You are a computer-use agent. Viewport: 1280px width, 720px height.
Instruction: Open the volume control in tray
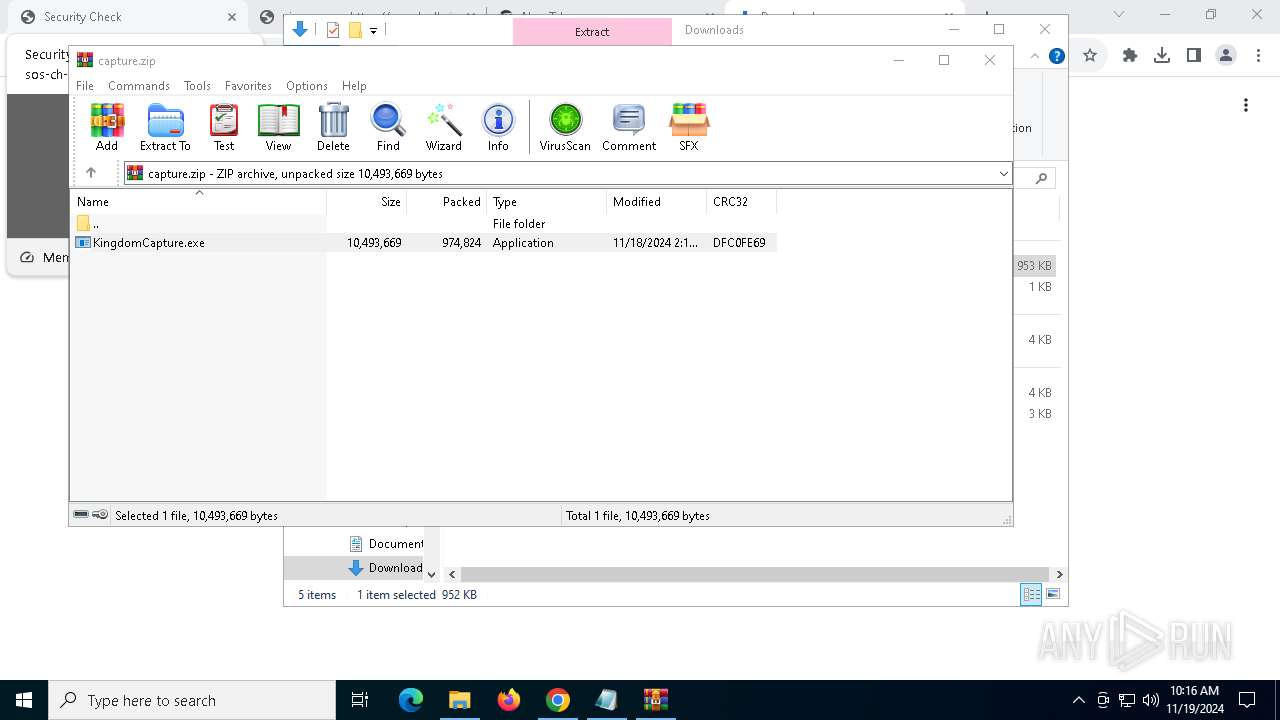[1151, 700]
